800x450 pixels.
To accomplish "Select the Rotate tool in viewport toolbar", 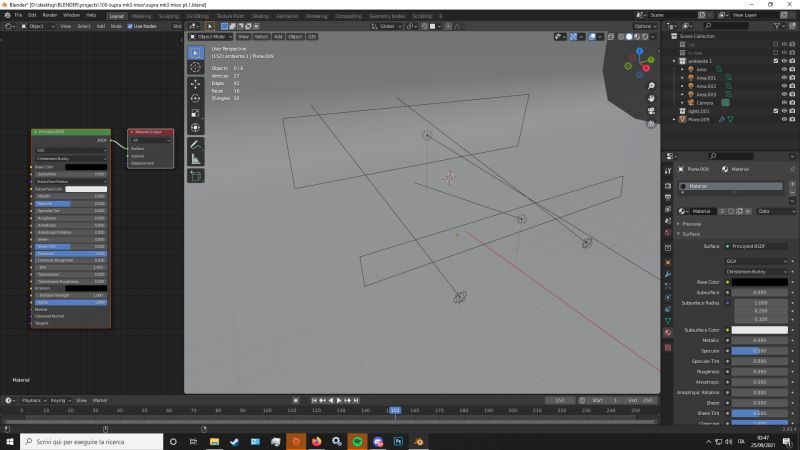I will tap(195, 98).
